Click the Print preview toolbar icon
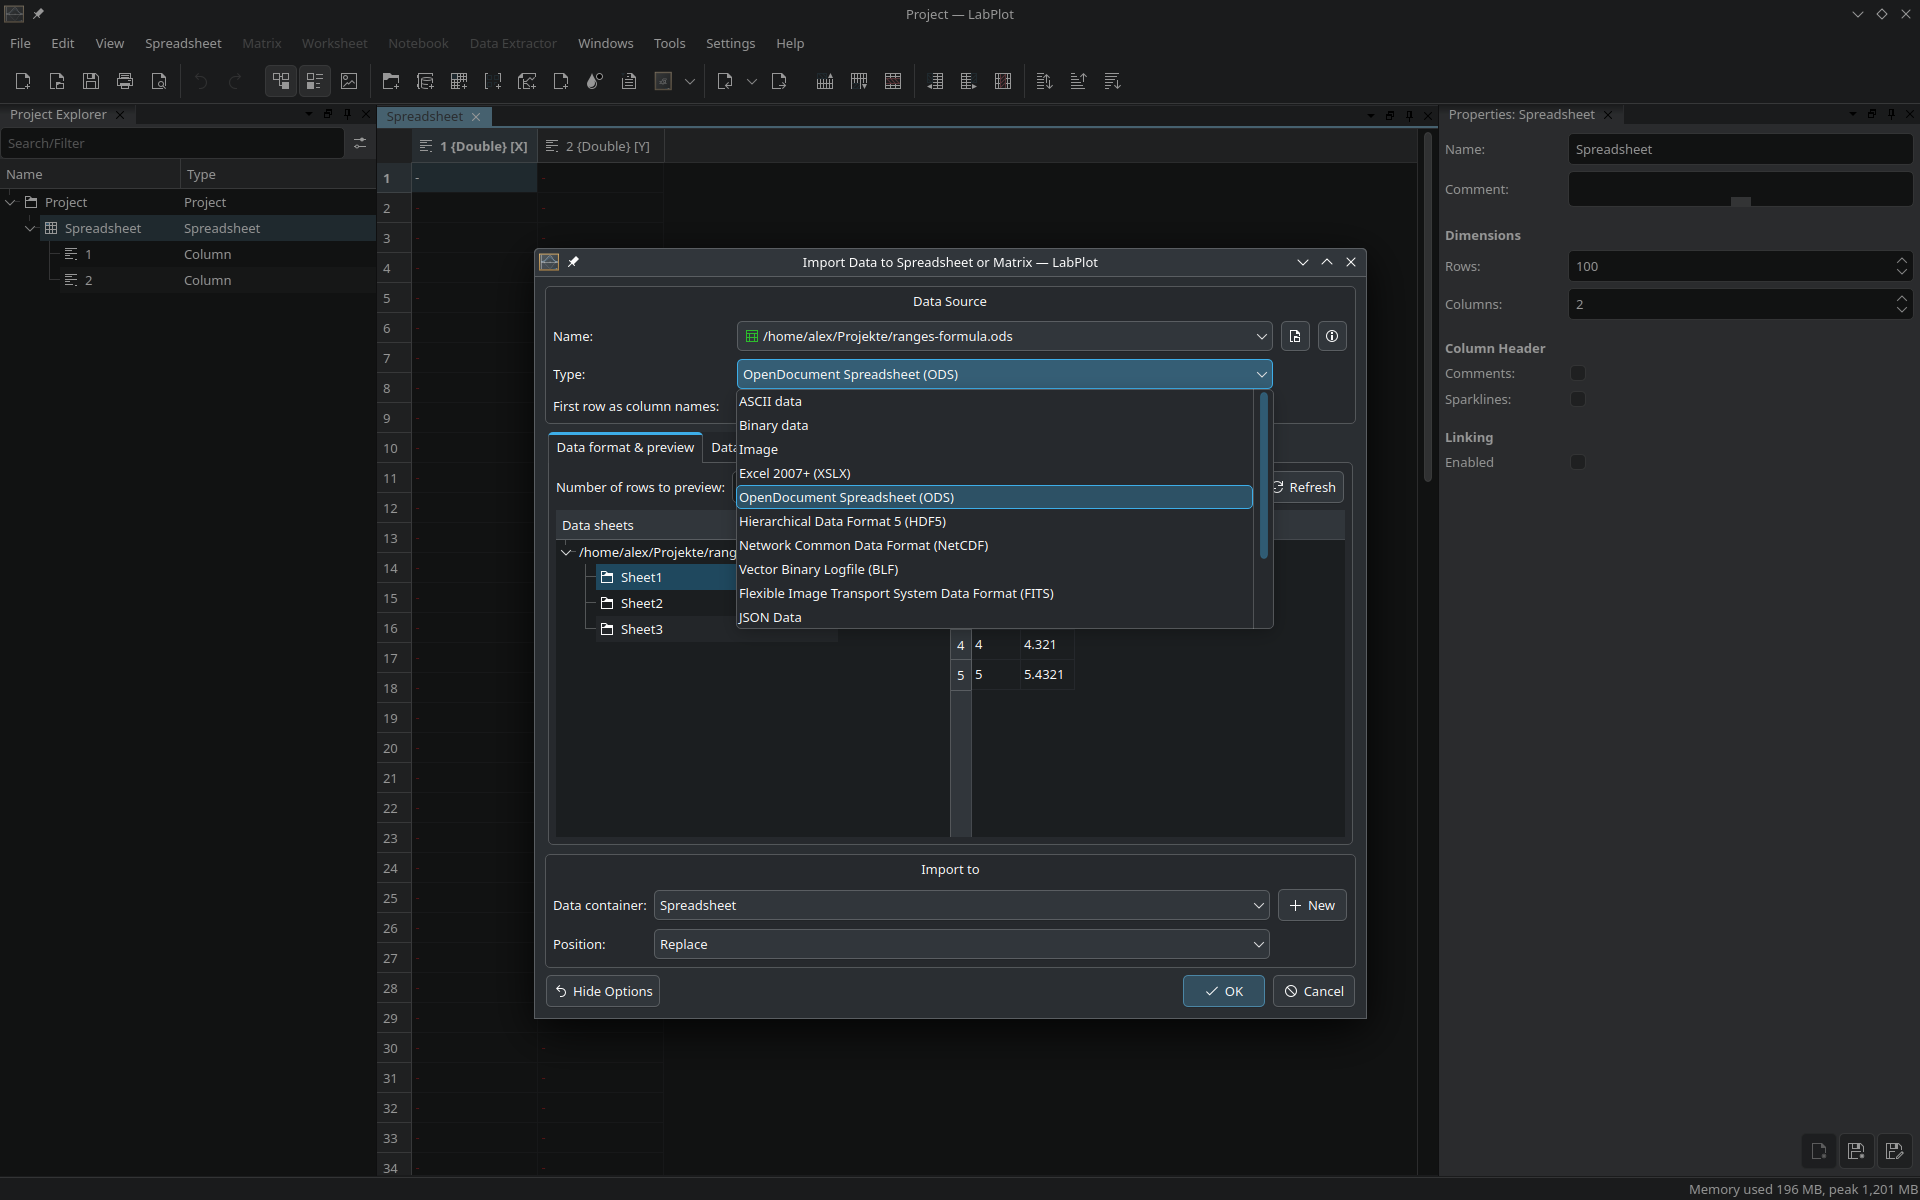Viewport: 1920px width, 1200px height. click(x=159, y=81)
